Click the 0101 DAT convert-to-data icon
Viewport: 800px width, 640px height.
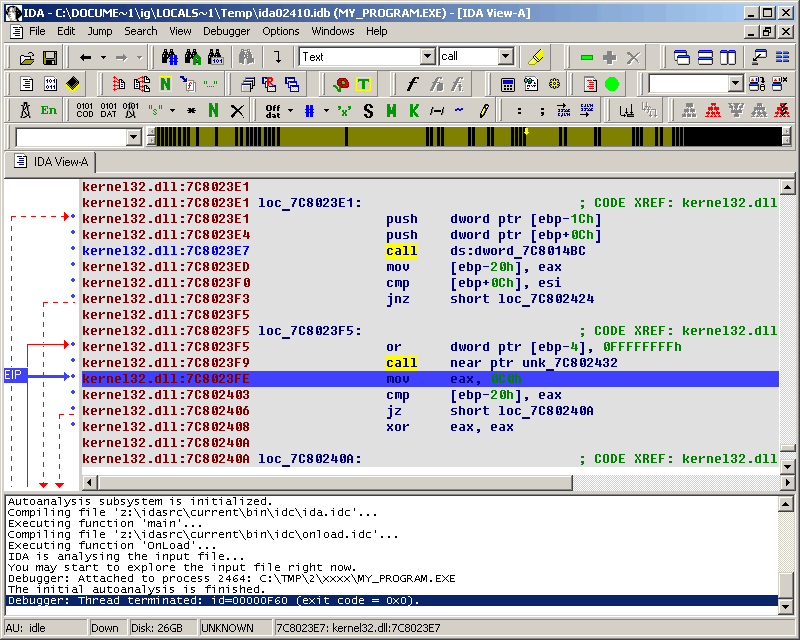pos(107,110)
